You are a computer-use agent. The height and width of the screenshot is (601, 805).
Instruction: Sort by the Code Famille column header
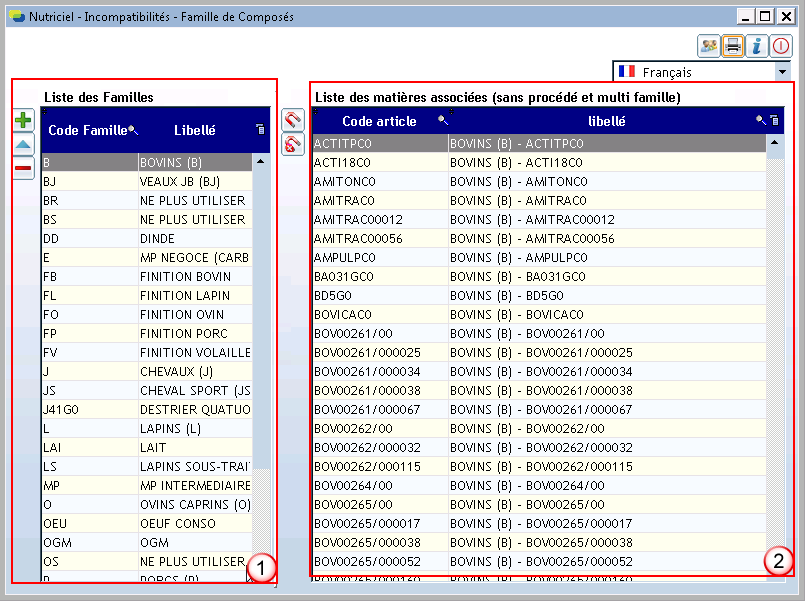87,130
